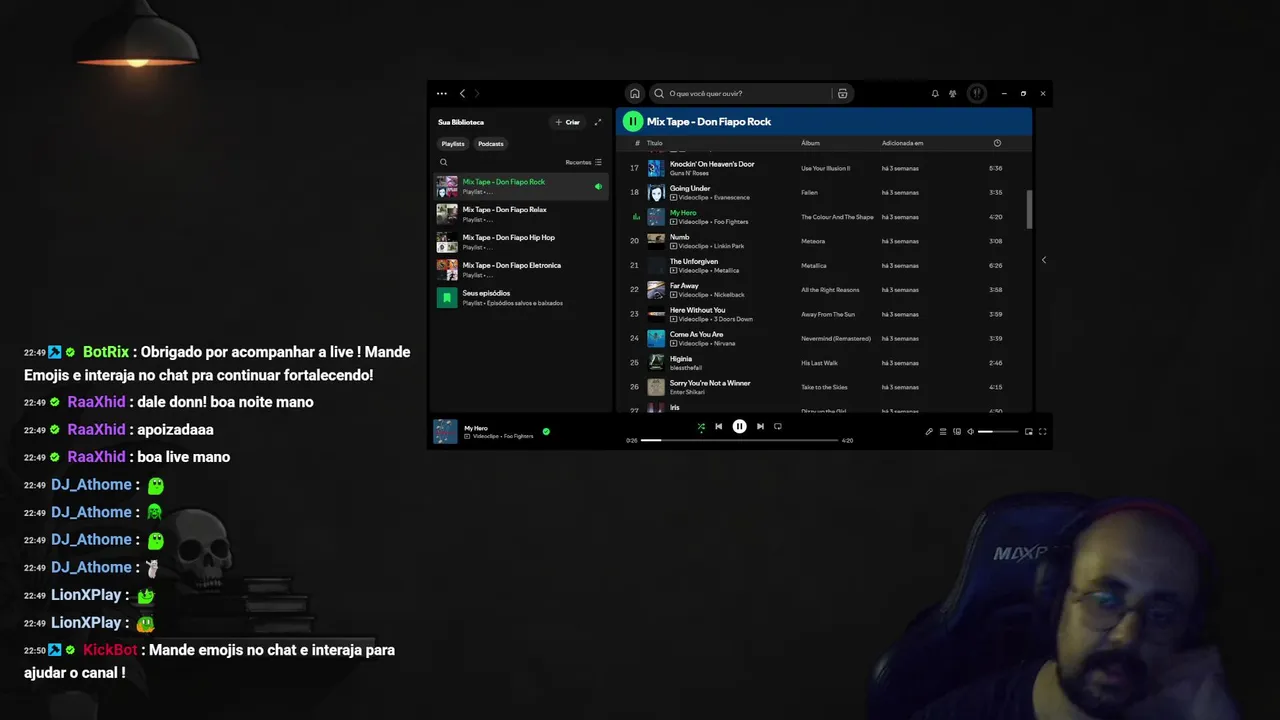Open playlist Mix Tape - Don Fiapo Relax
The width and height of the screenshot is (1280, 720).
click(x=521, y=214)
